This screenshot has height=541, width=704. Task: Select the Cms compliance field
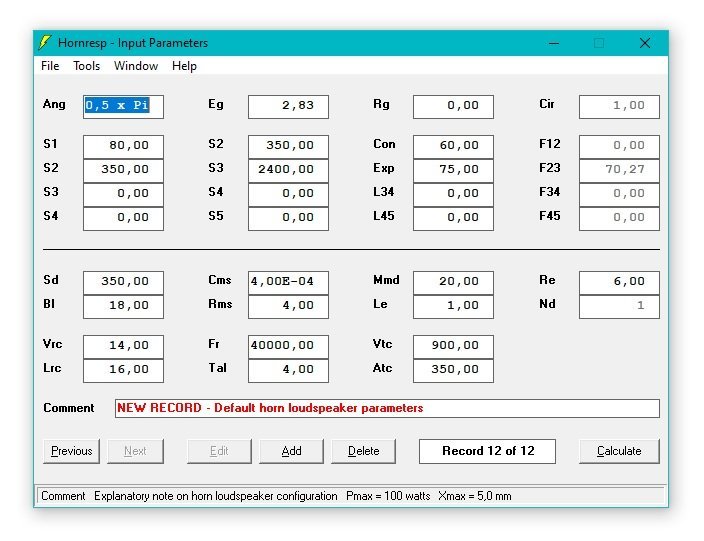tap(288, 282)
